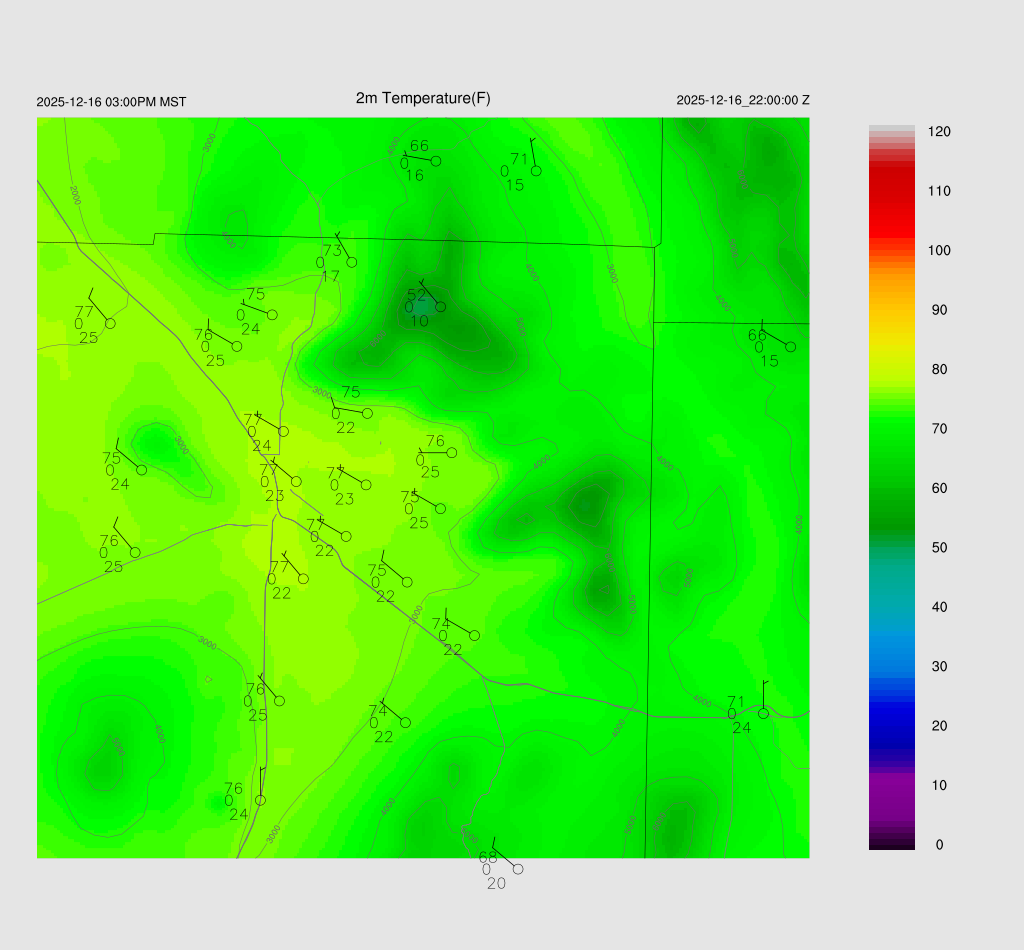Select the station marker labeled 73 and 17
This screenshot has height=950, width=1024.
[352, 263]
